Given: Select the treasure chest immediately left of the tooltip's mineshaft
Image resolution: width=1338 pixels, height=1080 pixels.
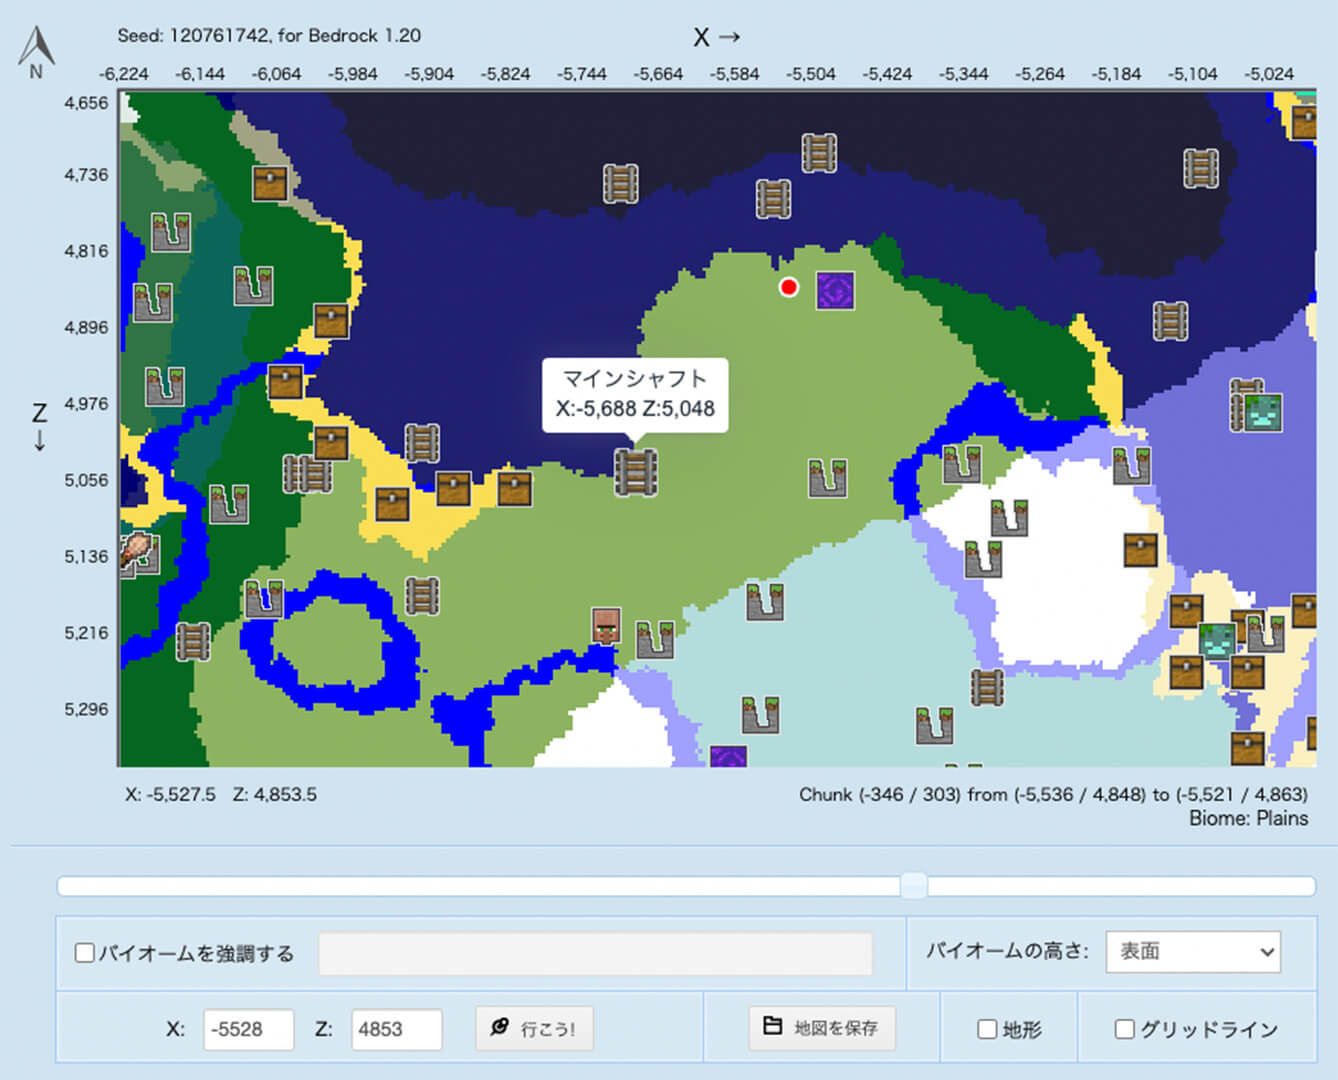Looking at the screenshot, I should (x=514, y=489).
